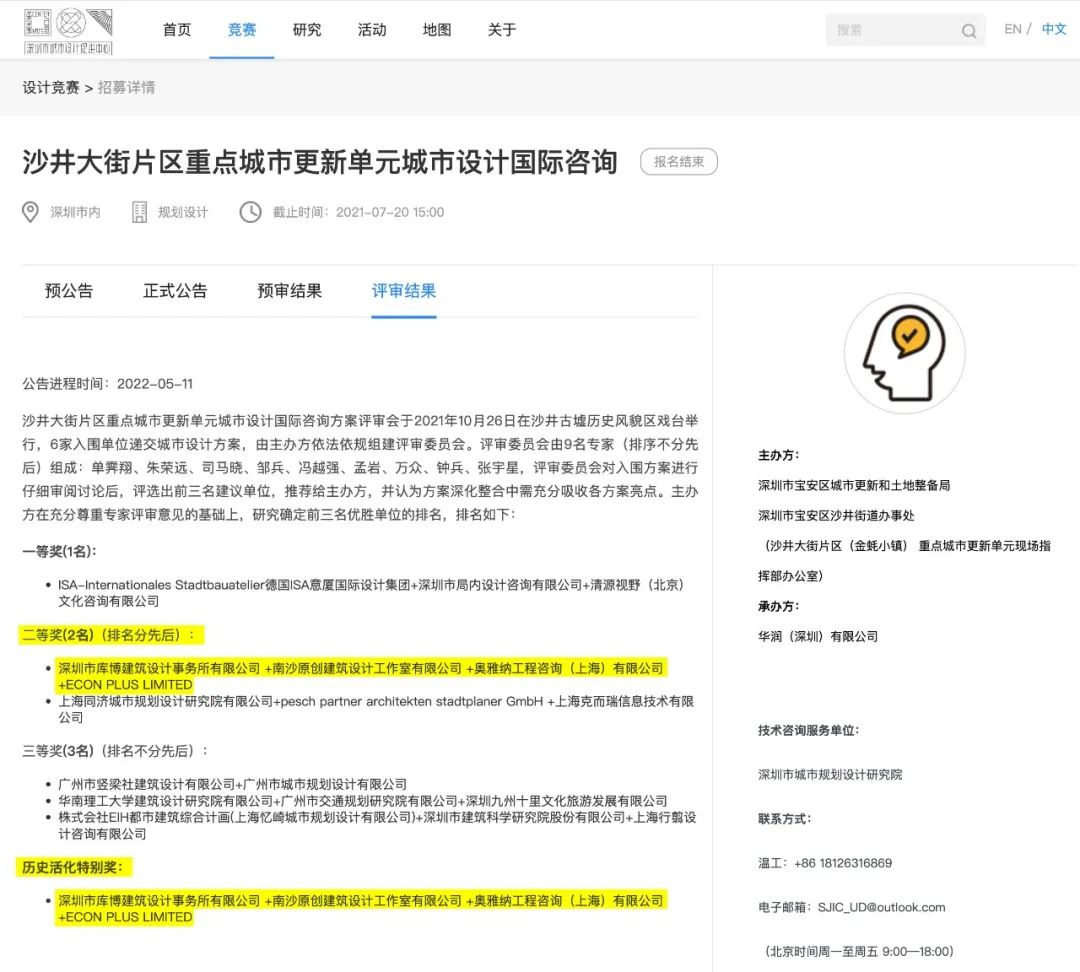1080x972 pixels.
Task: Go to 设计竞赛 breadcrumb link
Action: pyautogui.click(x=51, y=87)
